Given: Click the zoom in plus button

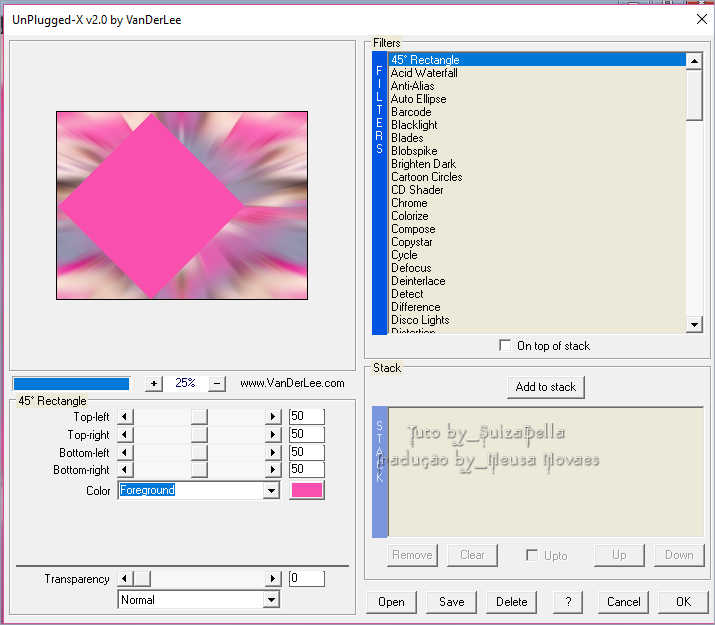Looking at the screenshot, I should 154,383.
